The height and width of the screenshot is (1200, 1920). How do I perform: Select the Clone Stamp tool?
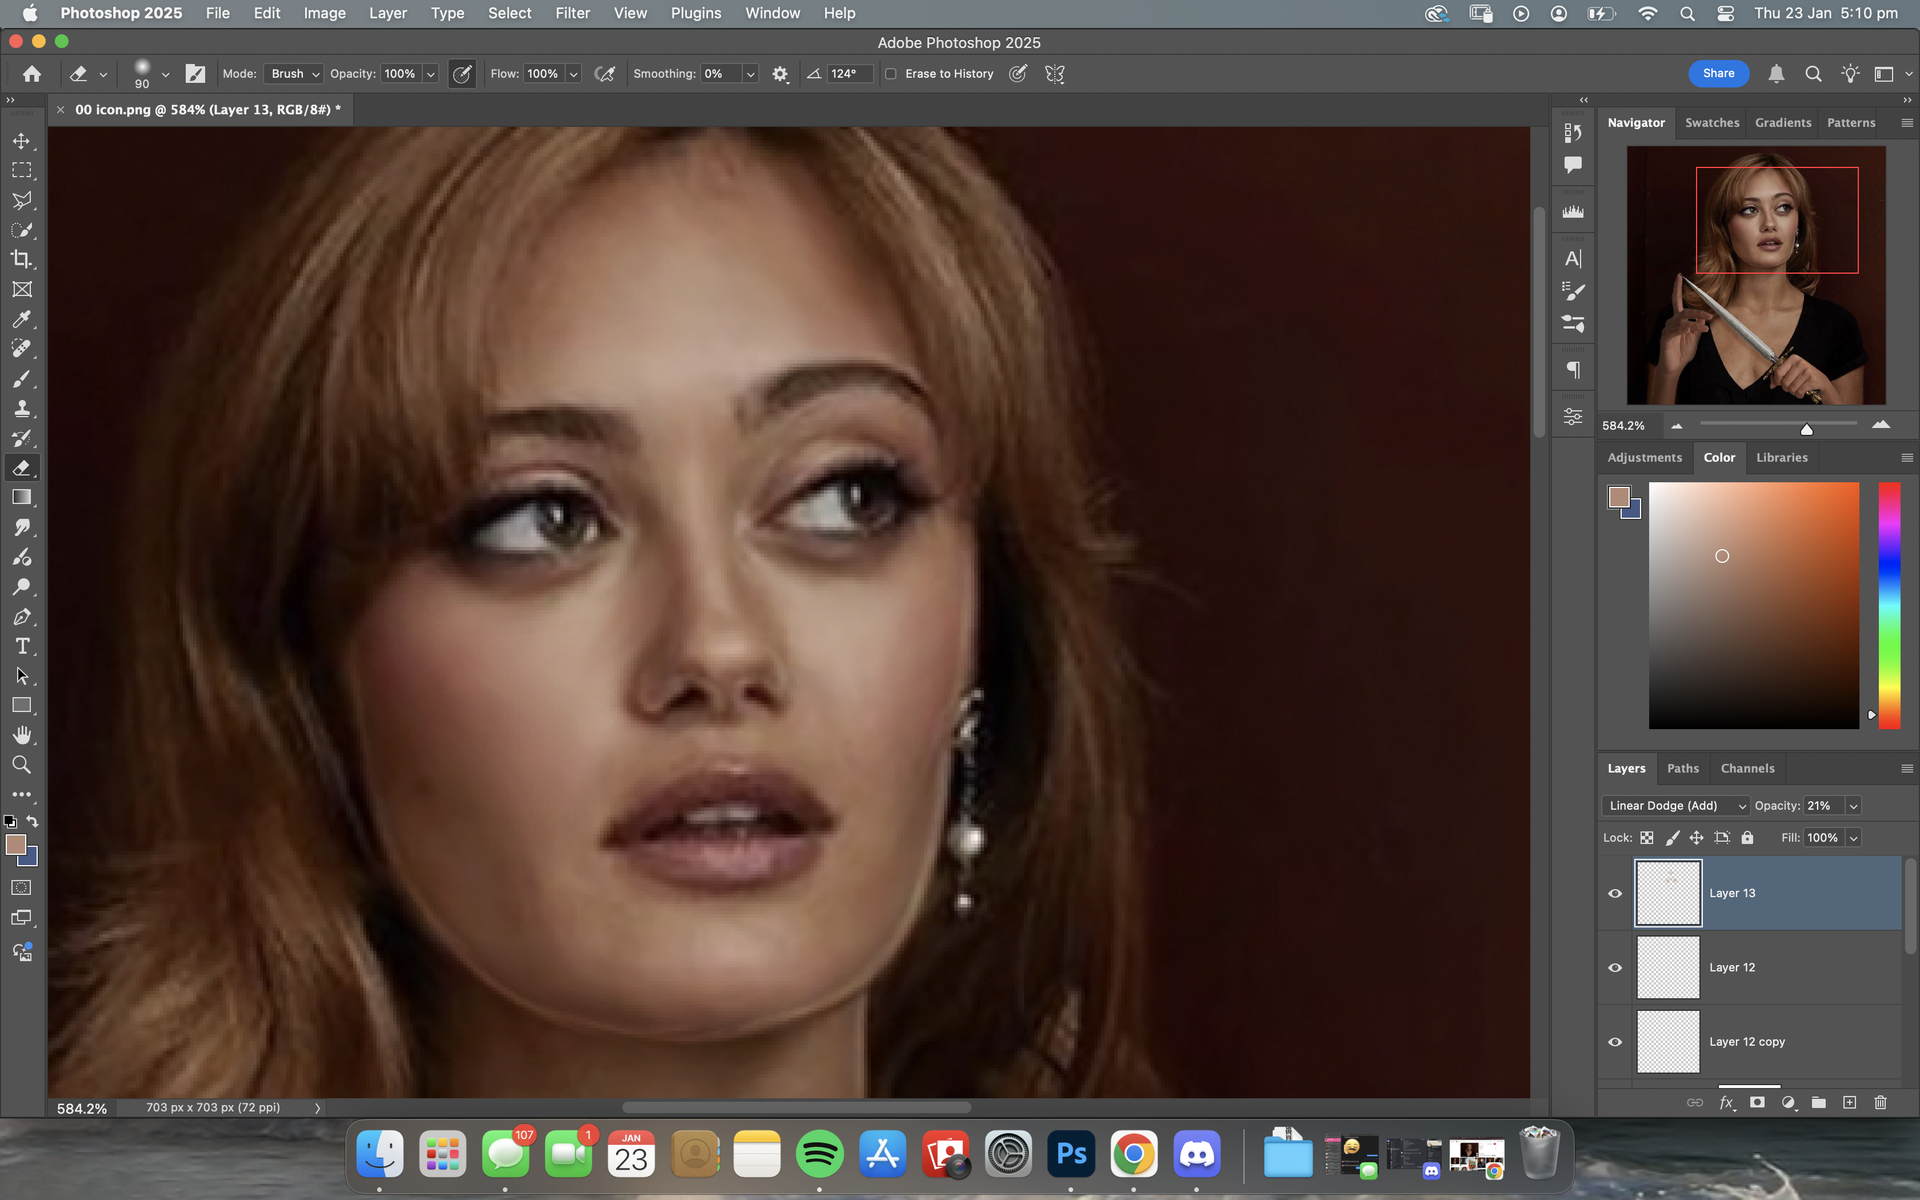coord(21,408)
